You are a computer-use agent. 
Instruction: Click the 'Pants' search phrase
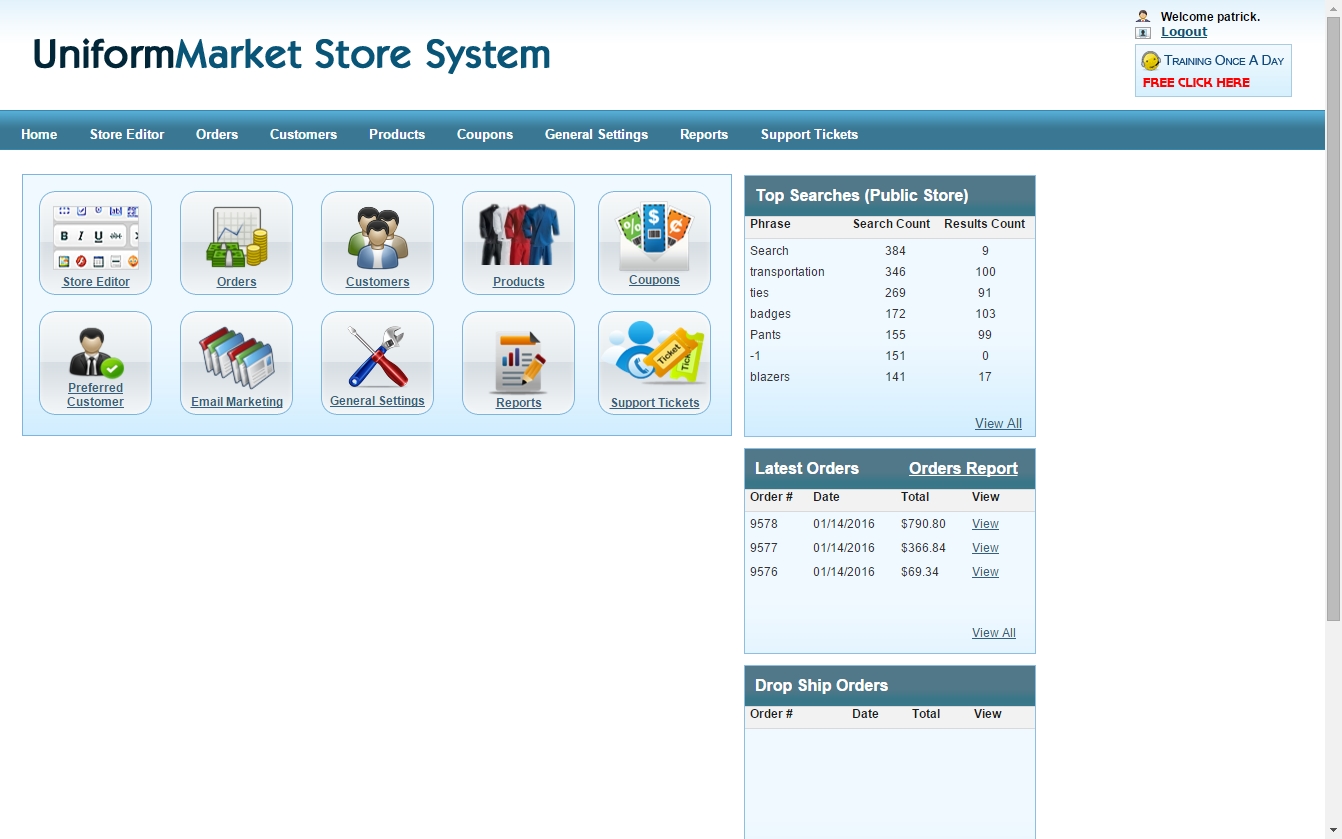point(766,335)
